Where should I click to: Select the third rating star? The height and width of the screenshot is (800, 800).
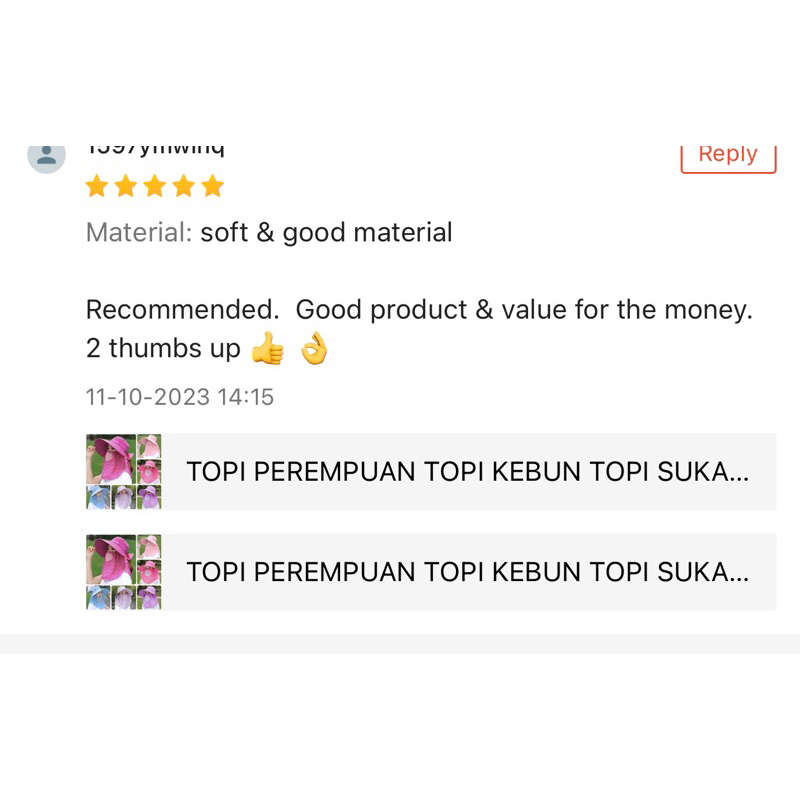[x=155, y=186]
